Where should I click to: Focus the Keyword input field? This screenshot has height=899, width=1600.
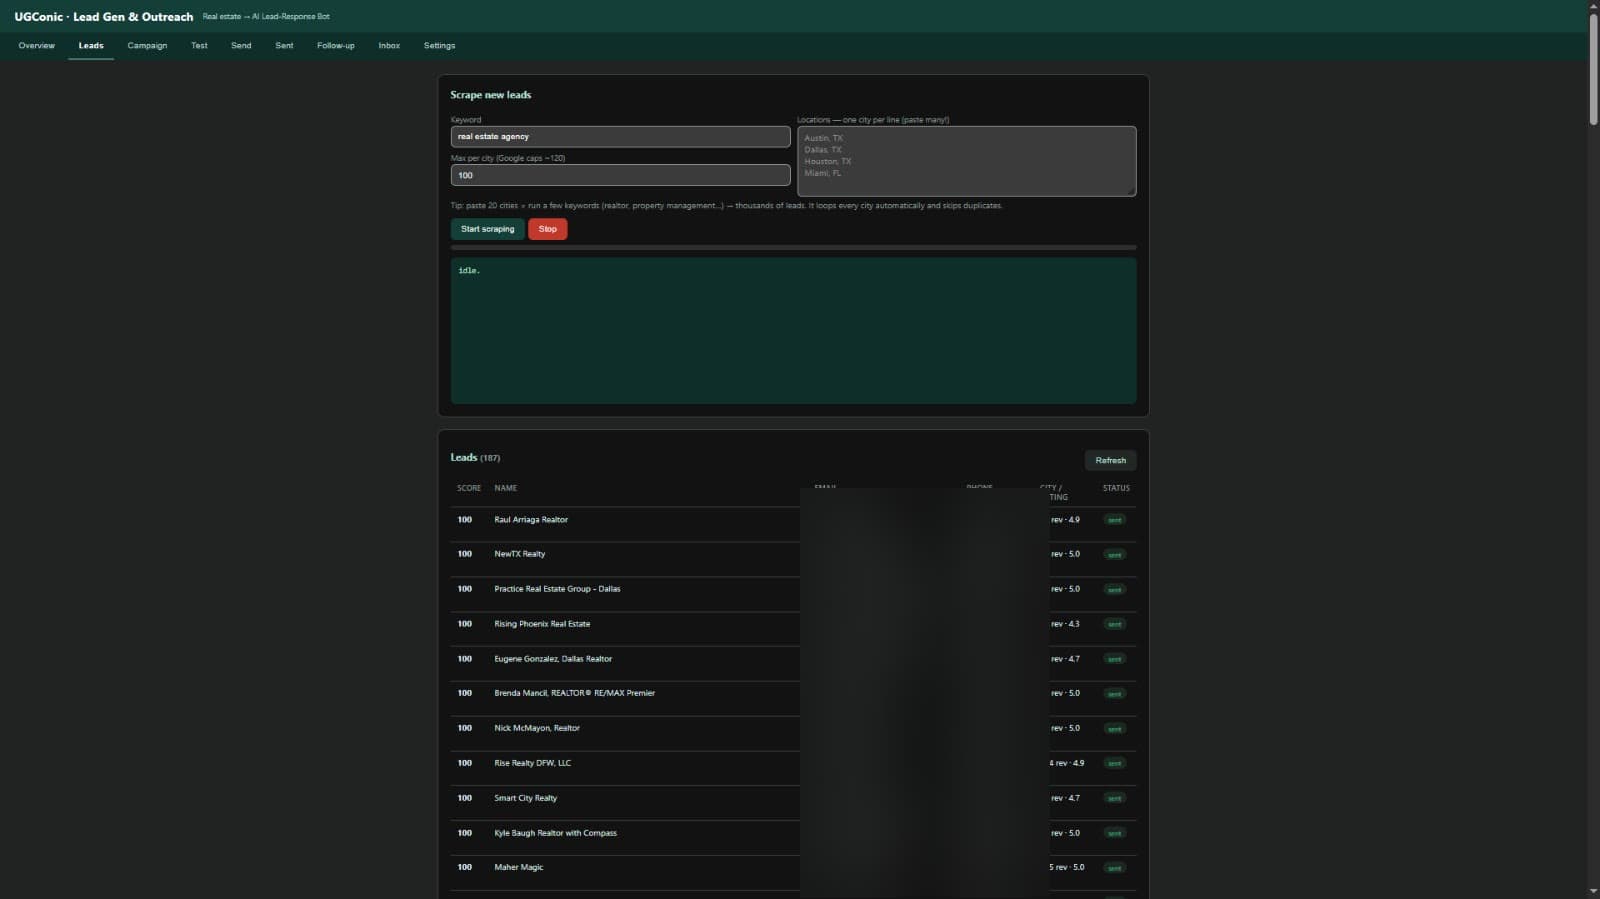click(620, 137)
